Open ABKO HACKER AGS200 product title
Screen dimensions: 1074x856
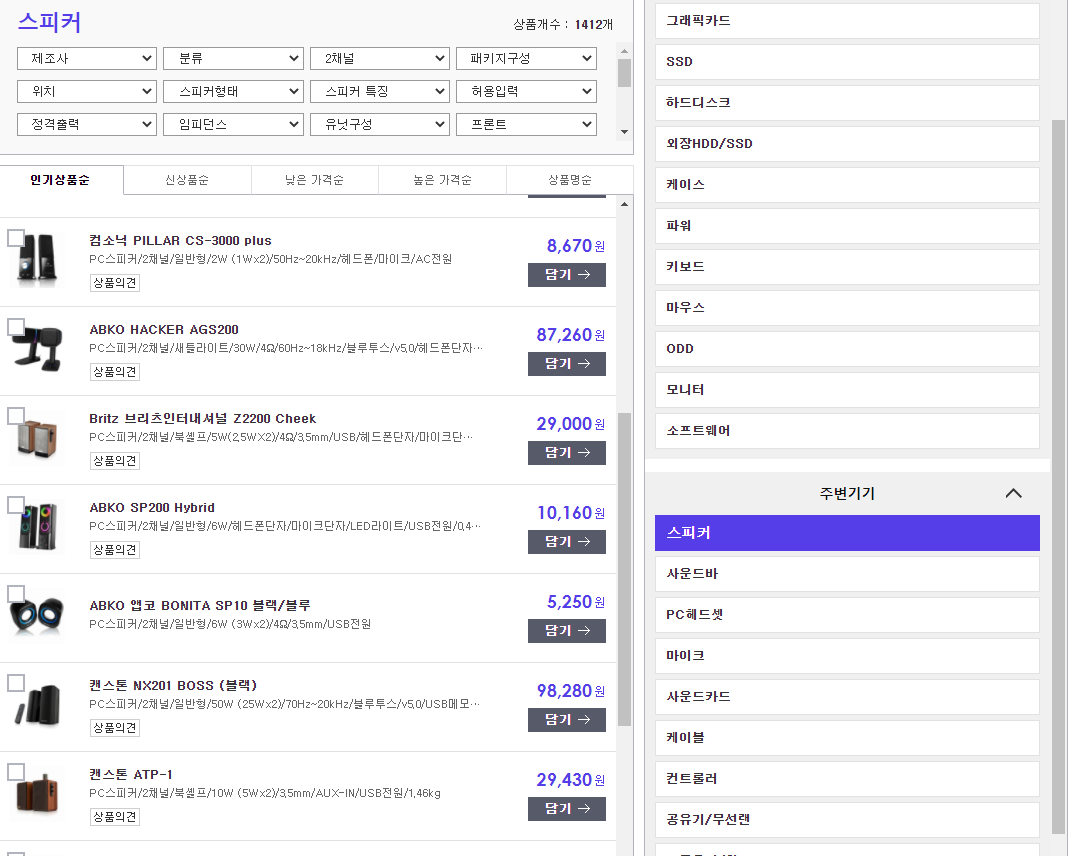tap(164, 329)
